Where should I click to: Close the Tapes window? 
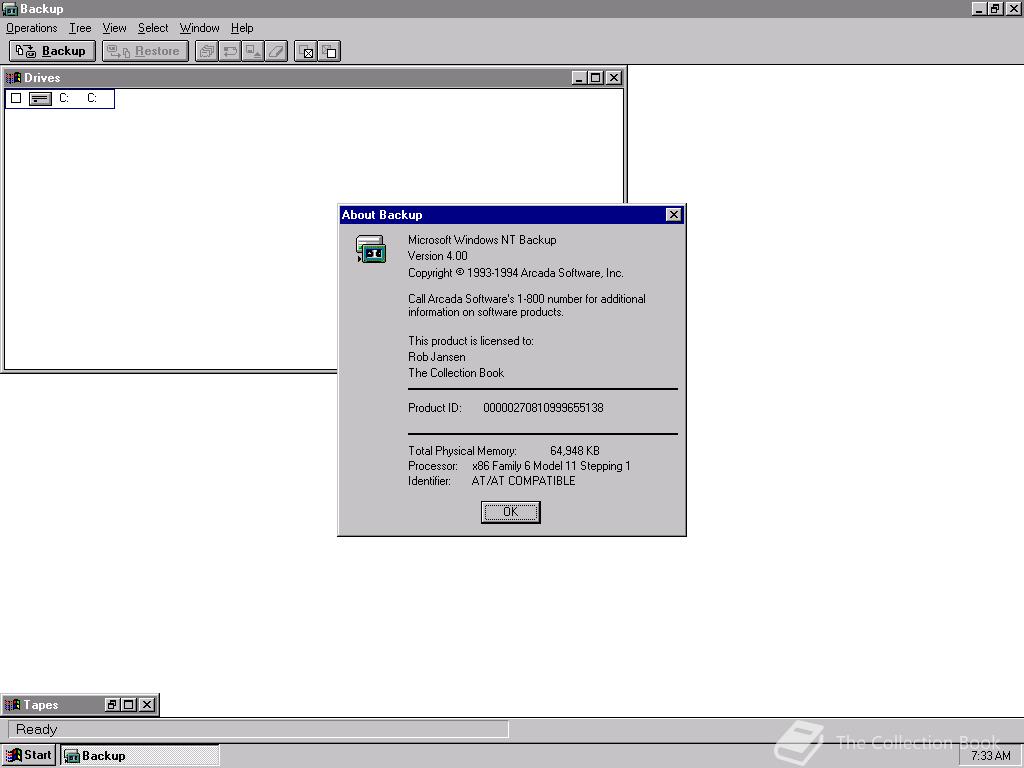coord(147,705)
